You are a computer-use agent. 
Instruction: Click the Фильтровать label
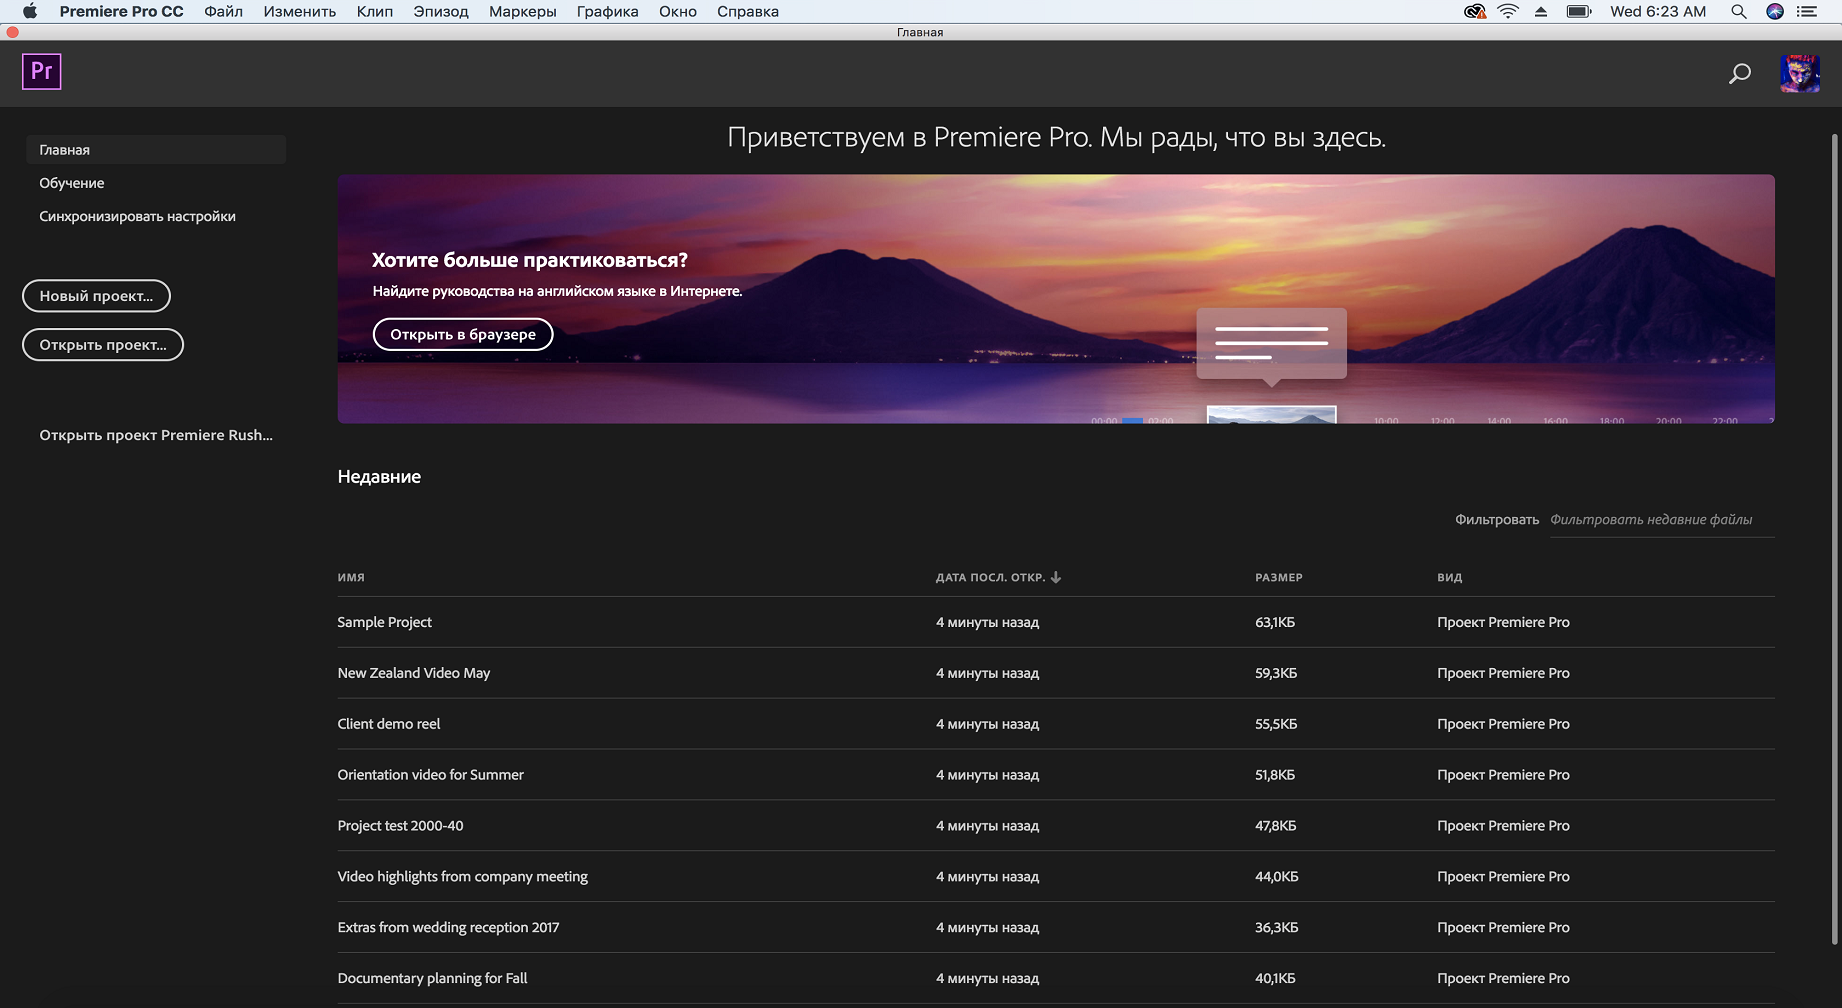pyautogui.click(x=1497, y=520)
